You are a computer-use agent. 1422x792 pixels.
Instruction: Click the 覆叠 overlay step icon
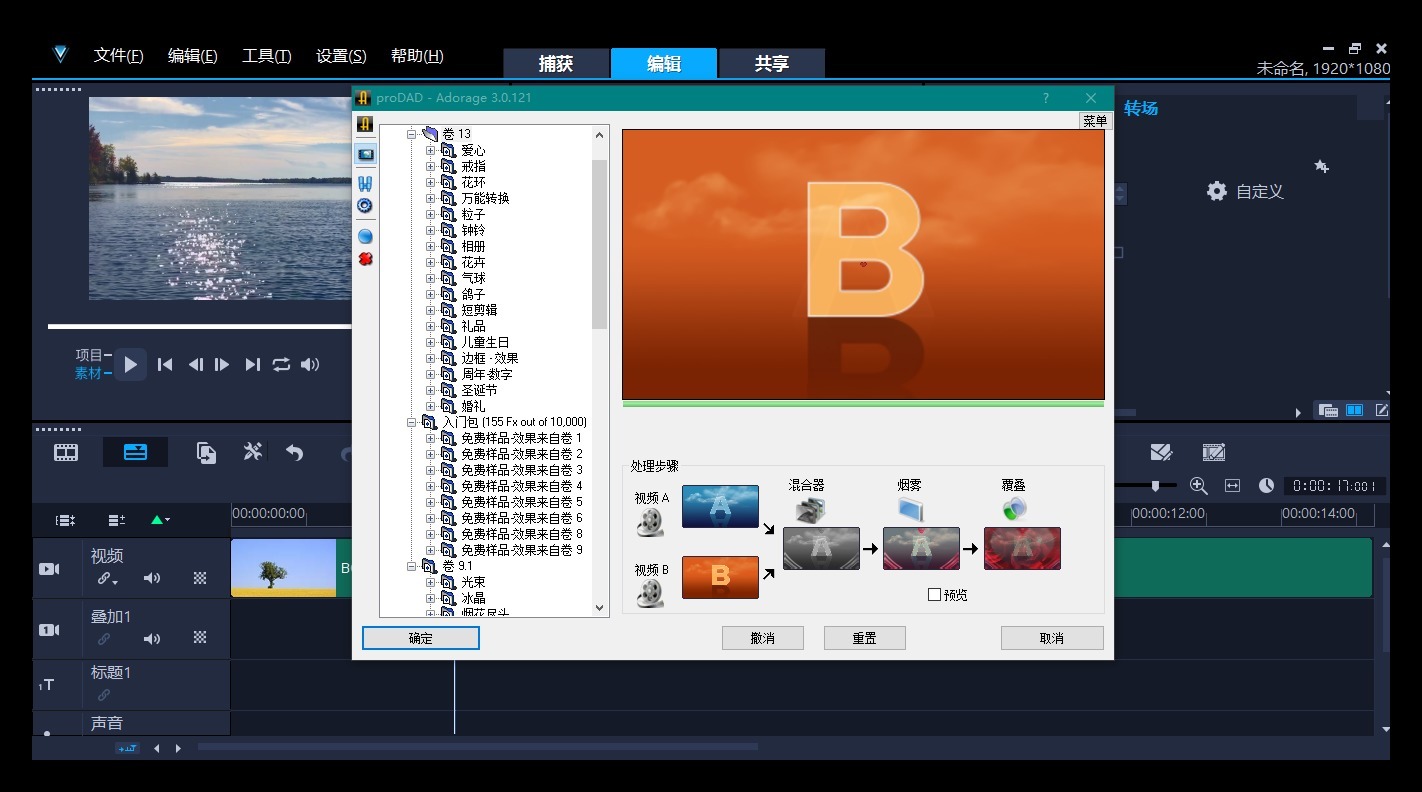pyautogui.click(x=1014, y=510)
